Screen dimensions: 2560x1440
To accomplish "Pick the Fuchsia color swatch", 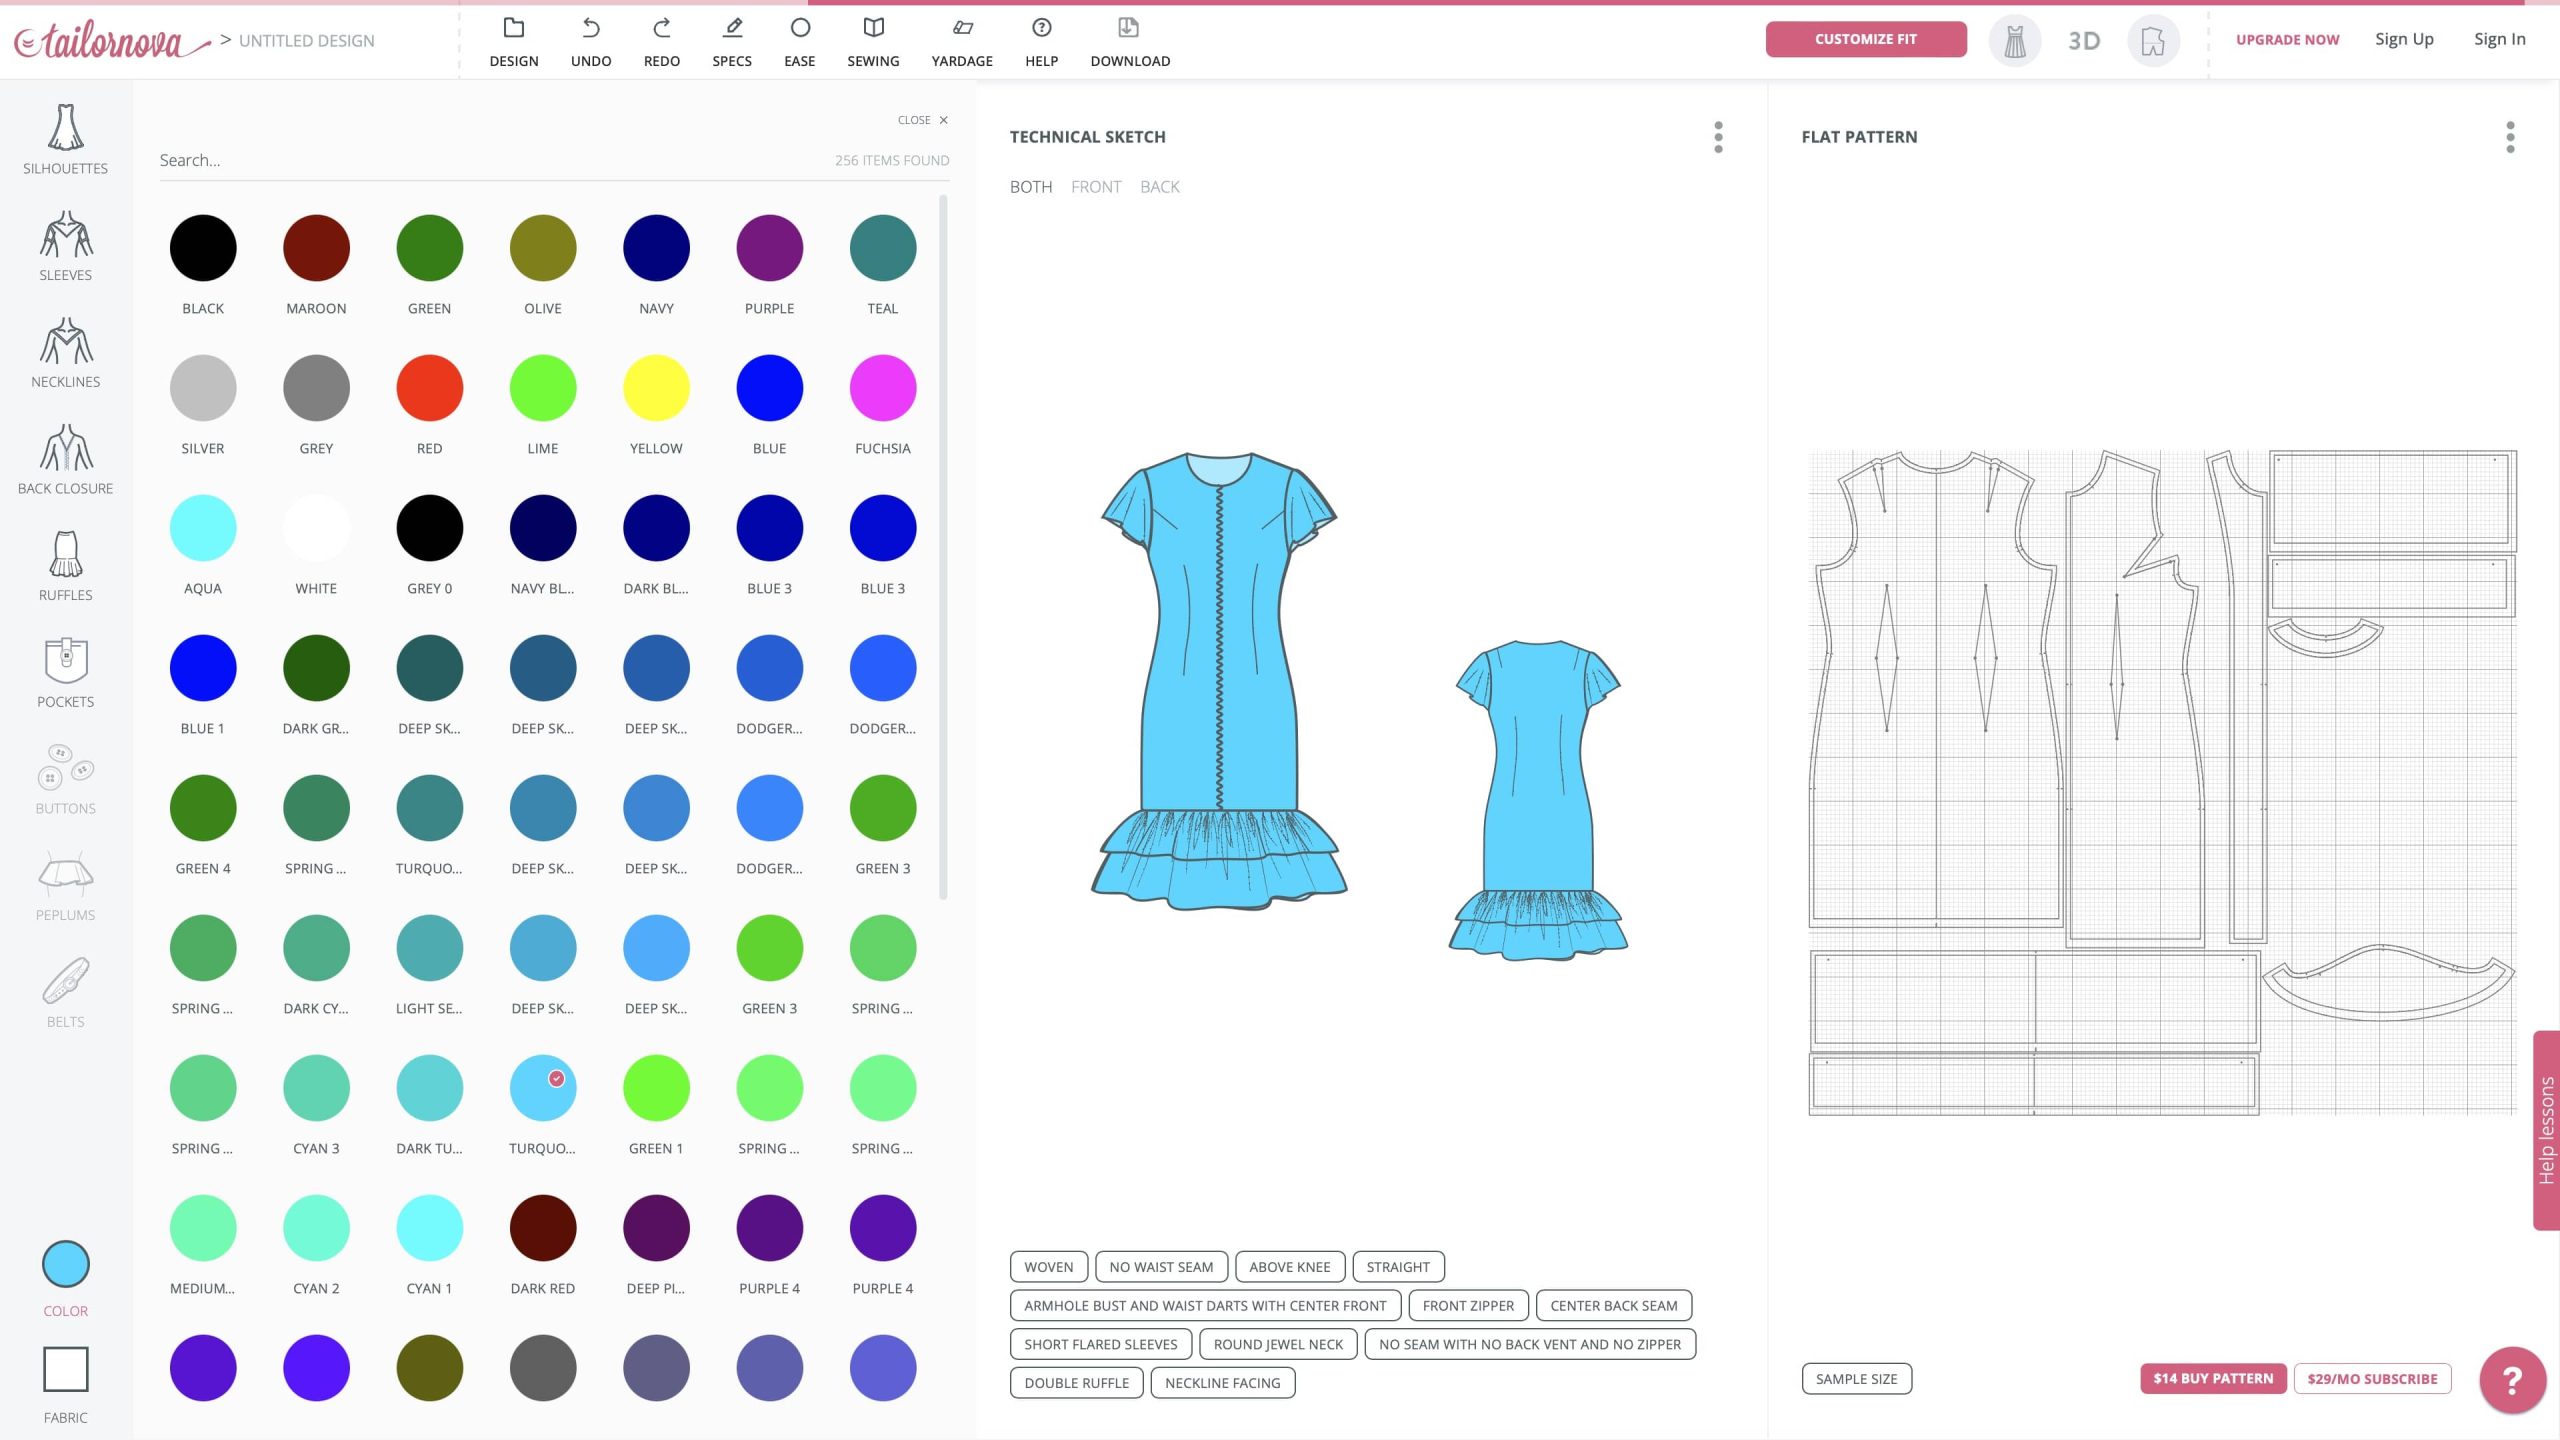I will (x=882, y=388).
